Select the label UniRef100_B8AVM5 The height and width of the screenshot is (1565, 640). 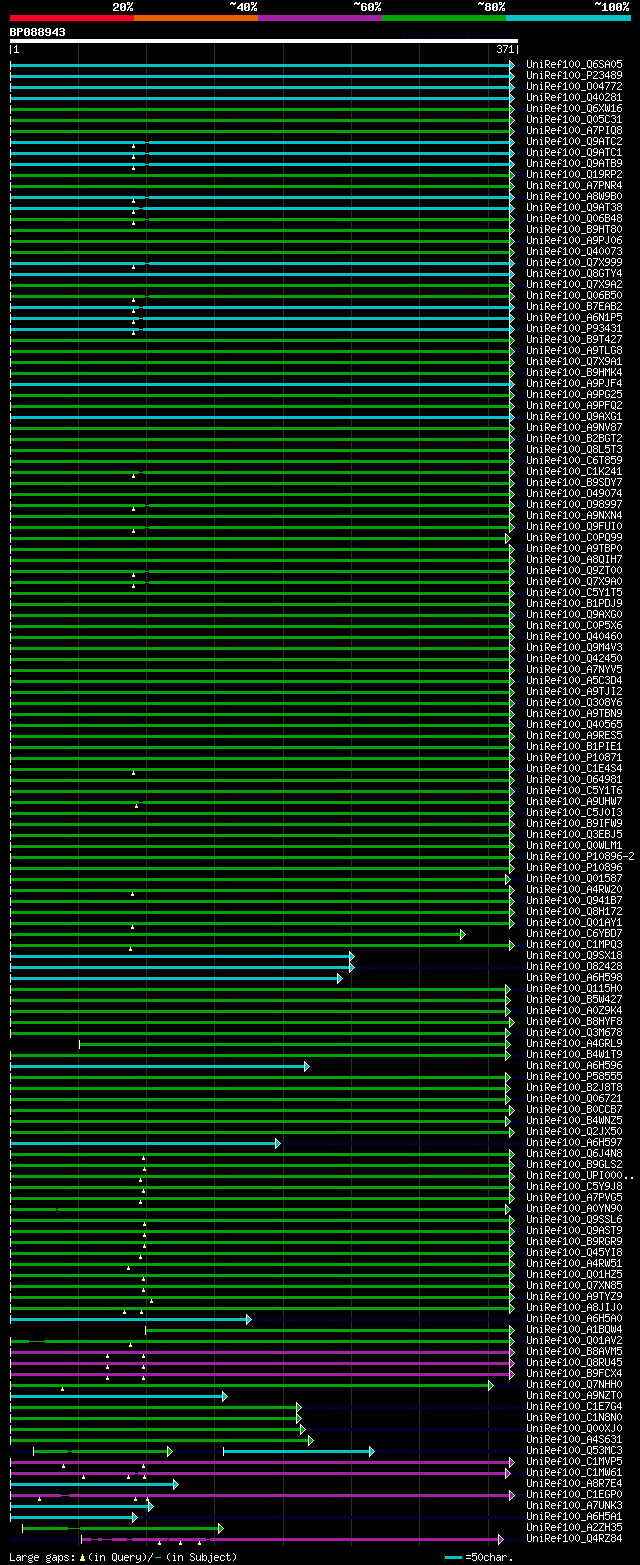(573, 1351)
